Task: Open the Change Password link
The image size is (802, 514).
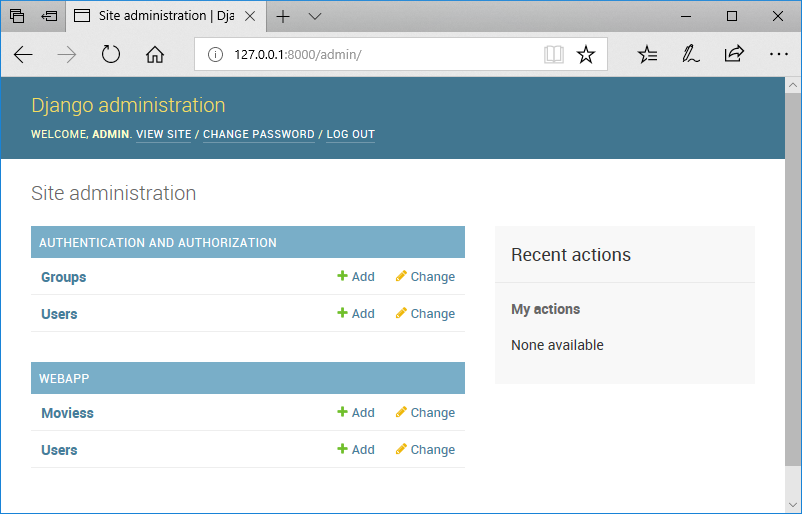Action: coord(259,134)
